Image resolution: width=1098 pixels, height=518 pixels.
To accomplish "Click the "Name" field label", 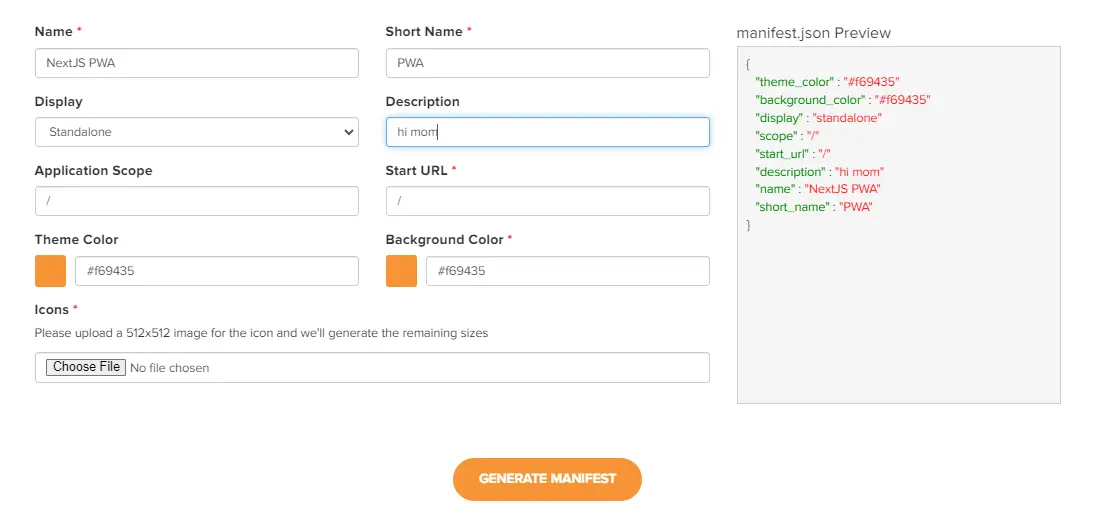I will point(54,32).
